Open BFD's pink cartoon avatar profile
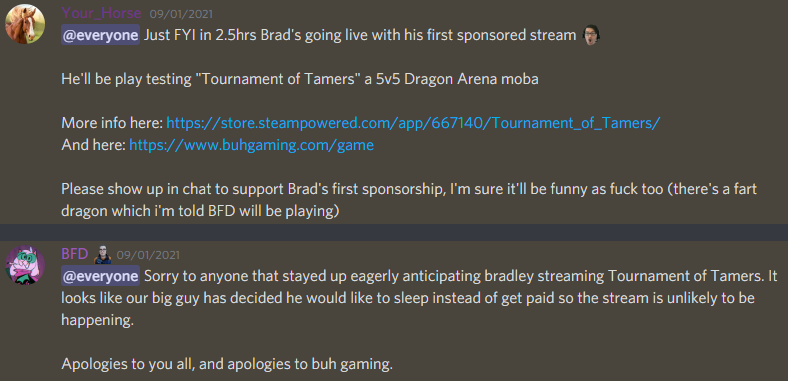788x381 pixels. click(25, 265)
